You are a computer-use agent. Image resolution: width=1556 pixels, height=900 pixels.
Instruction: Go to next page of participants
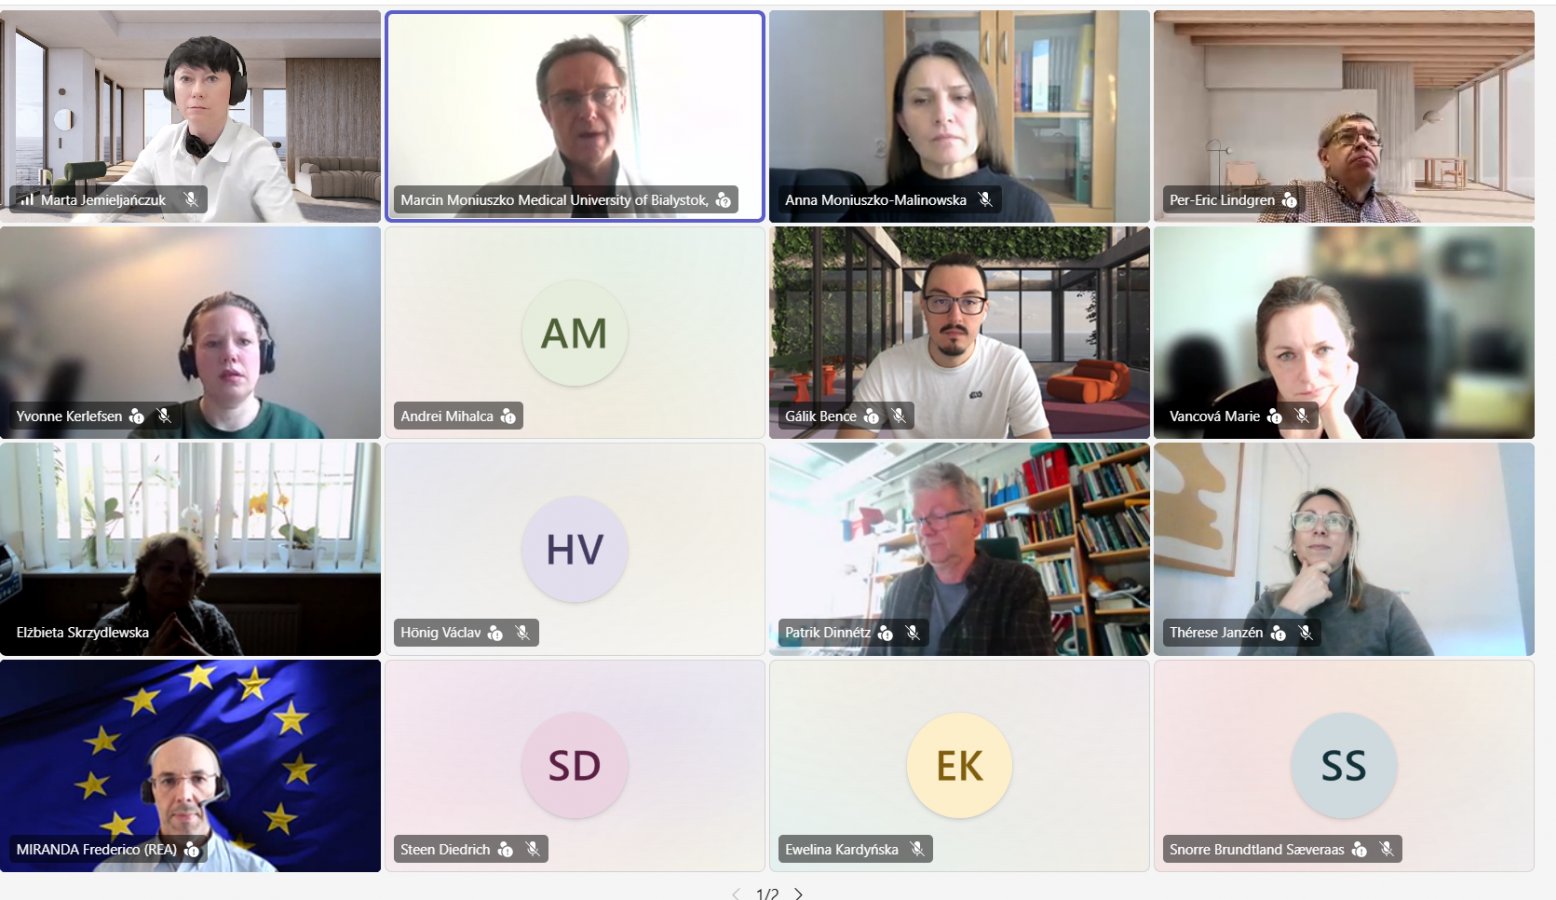pyautogui.click(x=798, y=894)
